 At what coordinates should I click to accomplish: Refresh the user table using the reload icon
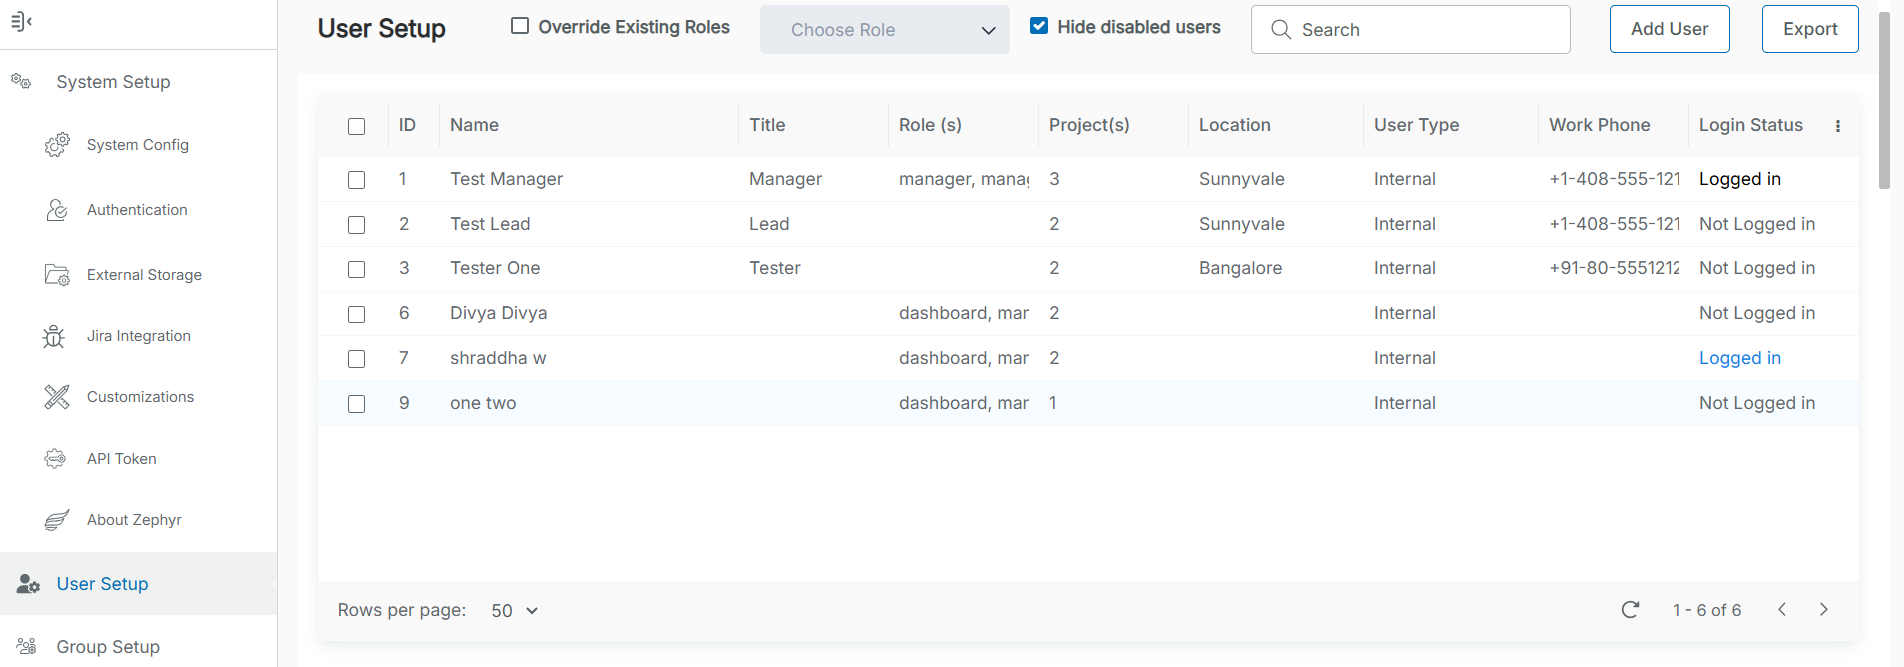(1630, 610)
